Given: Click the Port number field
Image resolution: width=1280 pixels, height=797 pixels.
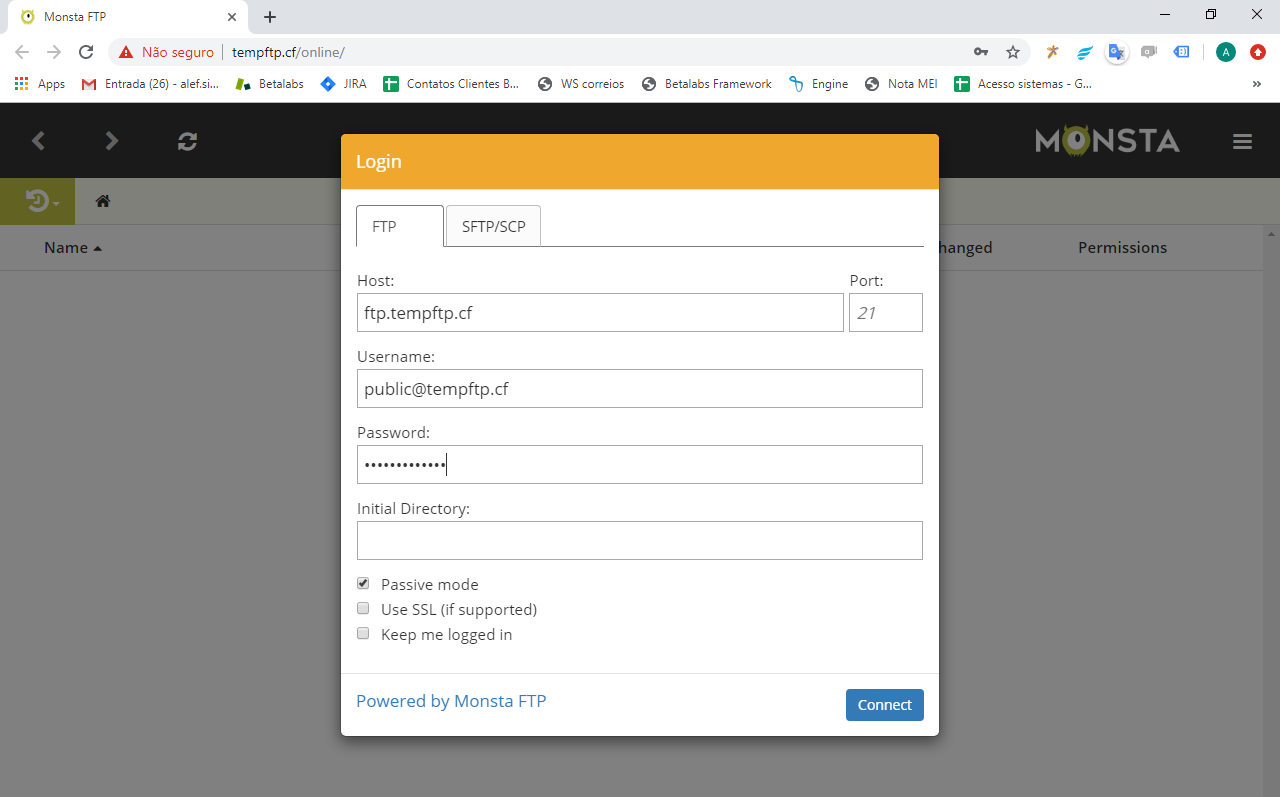Looking at the screenshot, I should pos(885,313).
